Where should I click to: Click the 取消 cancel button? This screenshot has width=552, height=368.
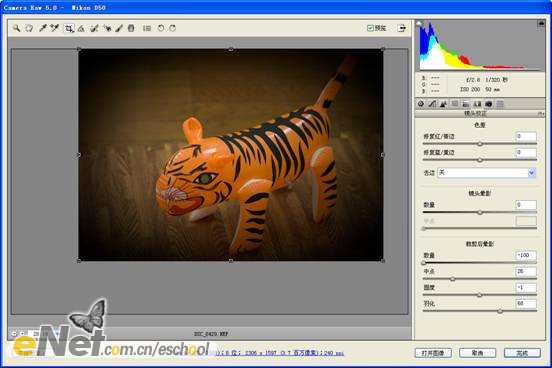click(478, 353)
